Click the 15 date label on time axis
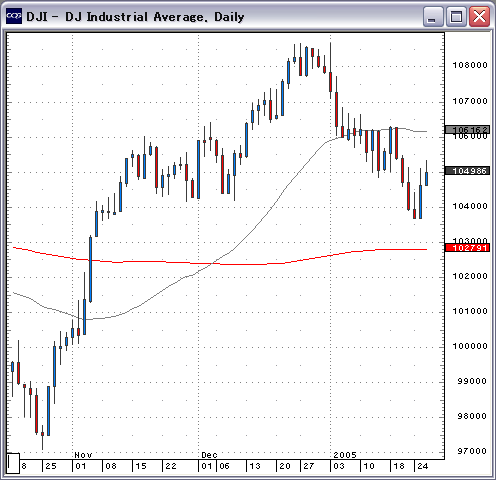 coord(141,466)
